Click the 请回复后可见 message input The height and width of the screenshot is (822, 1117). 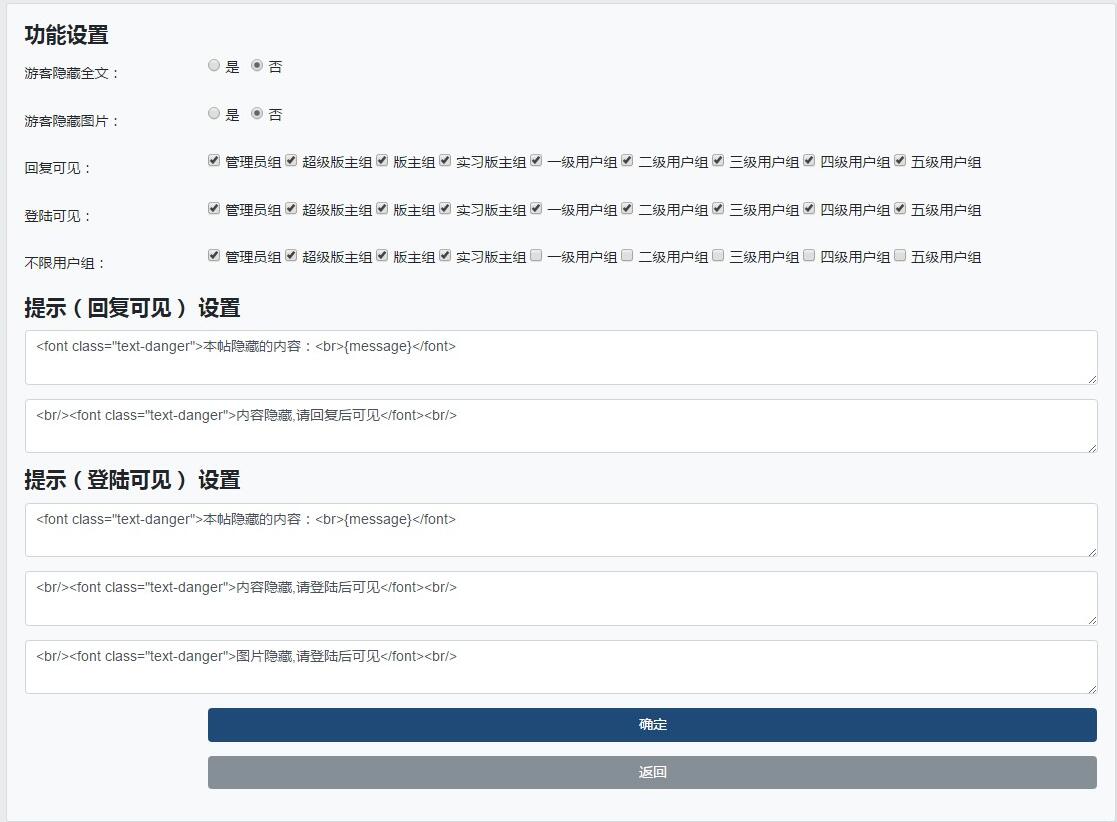pyautogui.click(x=556, y=425)
